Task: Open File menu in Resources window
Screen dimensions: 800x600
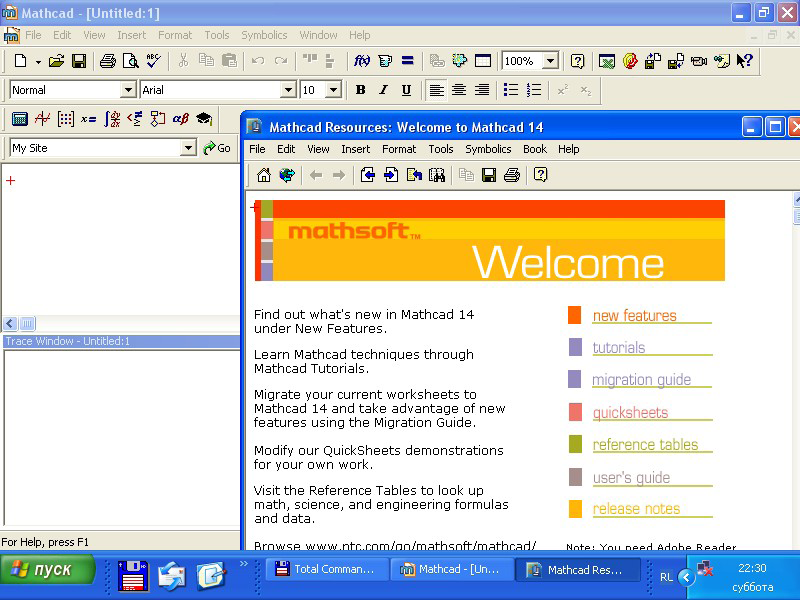Action: point(257,149)
